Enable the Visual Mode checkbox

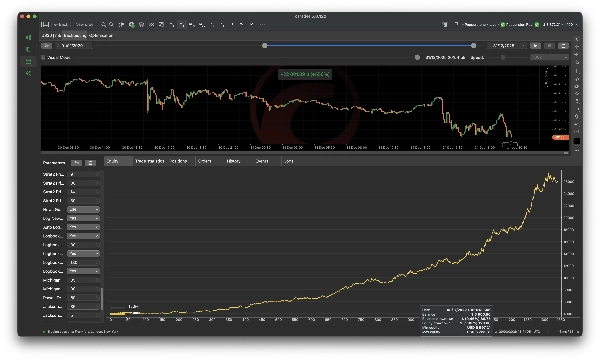coord(43,57)
